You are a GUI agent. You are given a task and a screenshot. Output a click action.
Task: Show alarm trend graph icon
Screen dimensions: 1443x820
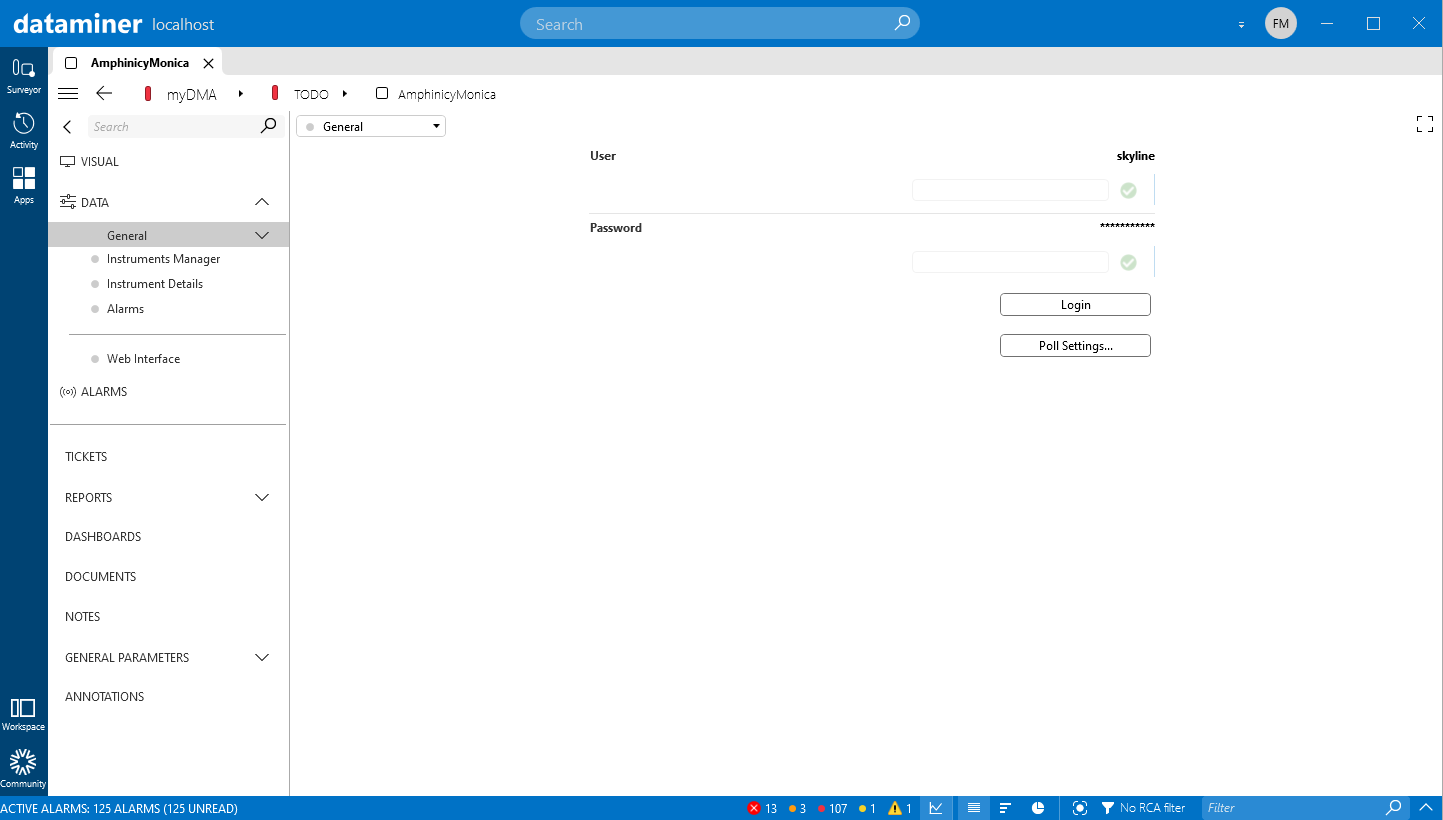click(x=936, y=808)
